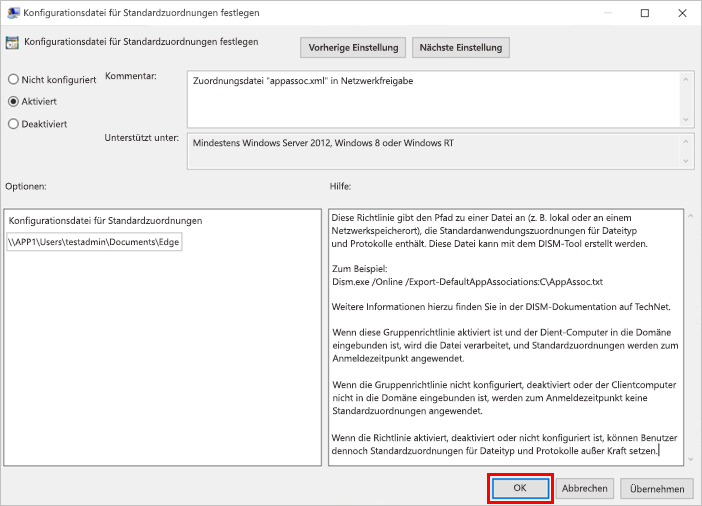Click the Konfigurationsdatei für Standardzuordnungen option label
The height and width of the screenshot is (506, 702).
point(106,221)
